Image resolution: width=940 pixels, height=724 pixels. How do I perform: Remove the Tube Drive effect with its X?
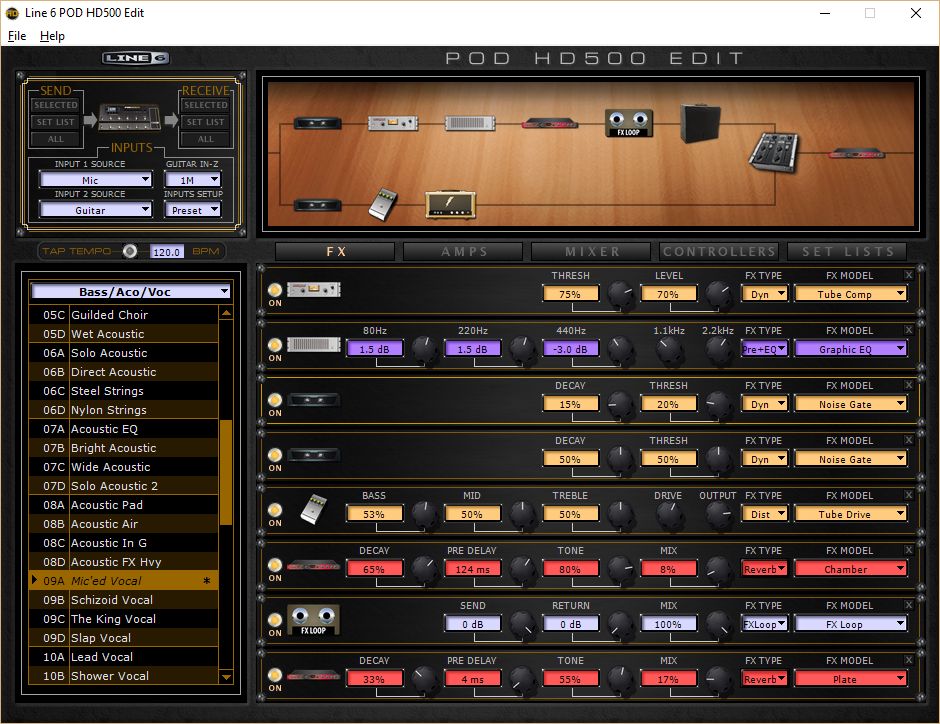(x=909, y=494)
